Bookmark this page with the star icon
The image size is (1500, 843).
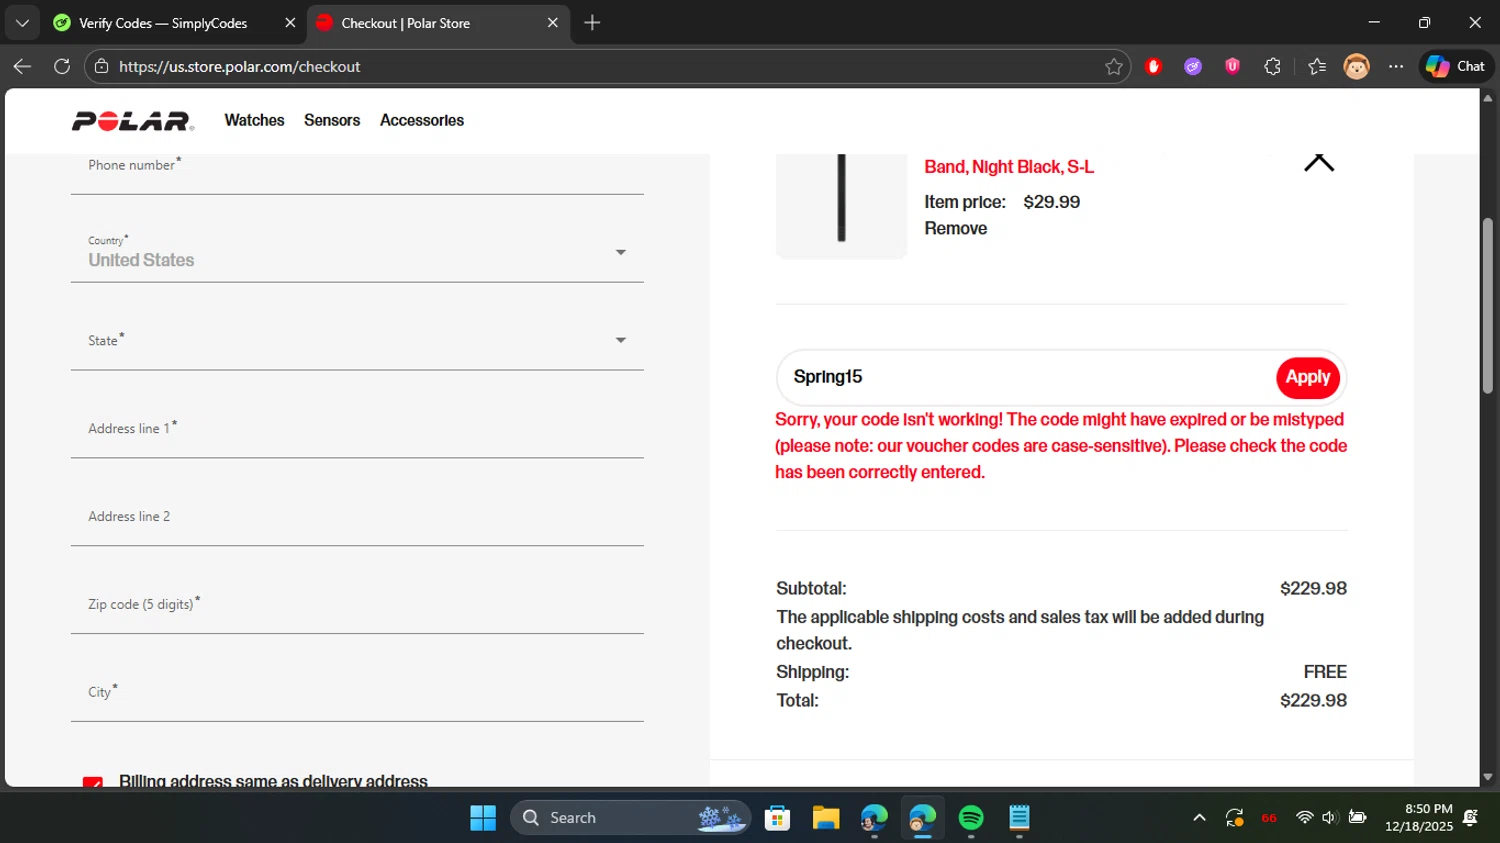(1113, 66)
